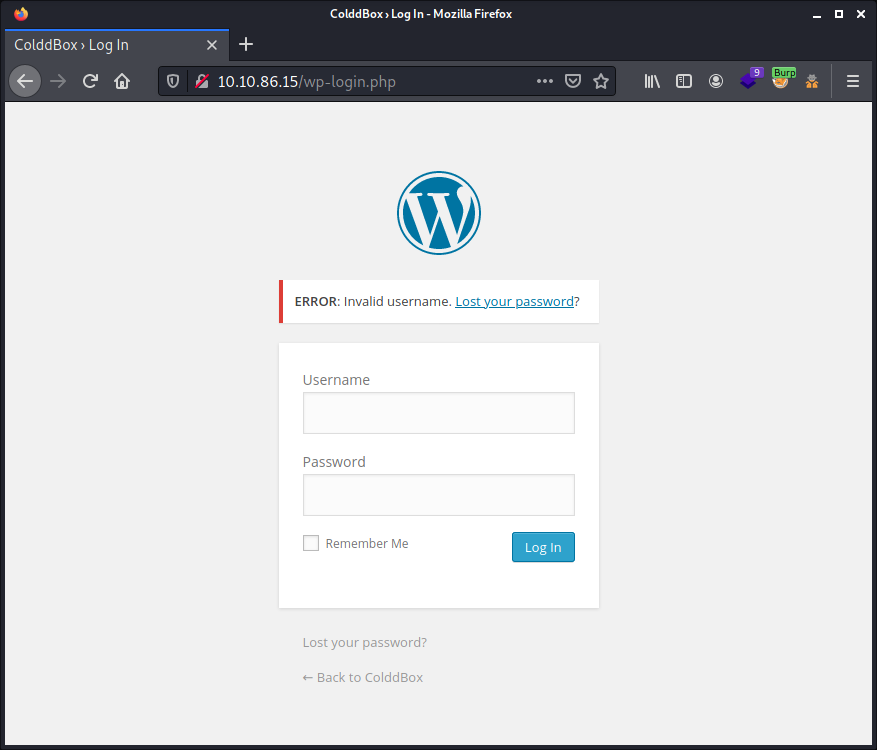Image resolution: width=877 pixels, height=750 pixels.
Task: Minimize the Firefox window
Action: [817, 15]
